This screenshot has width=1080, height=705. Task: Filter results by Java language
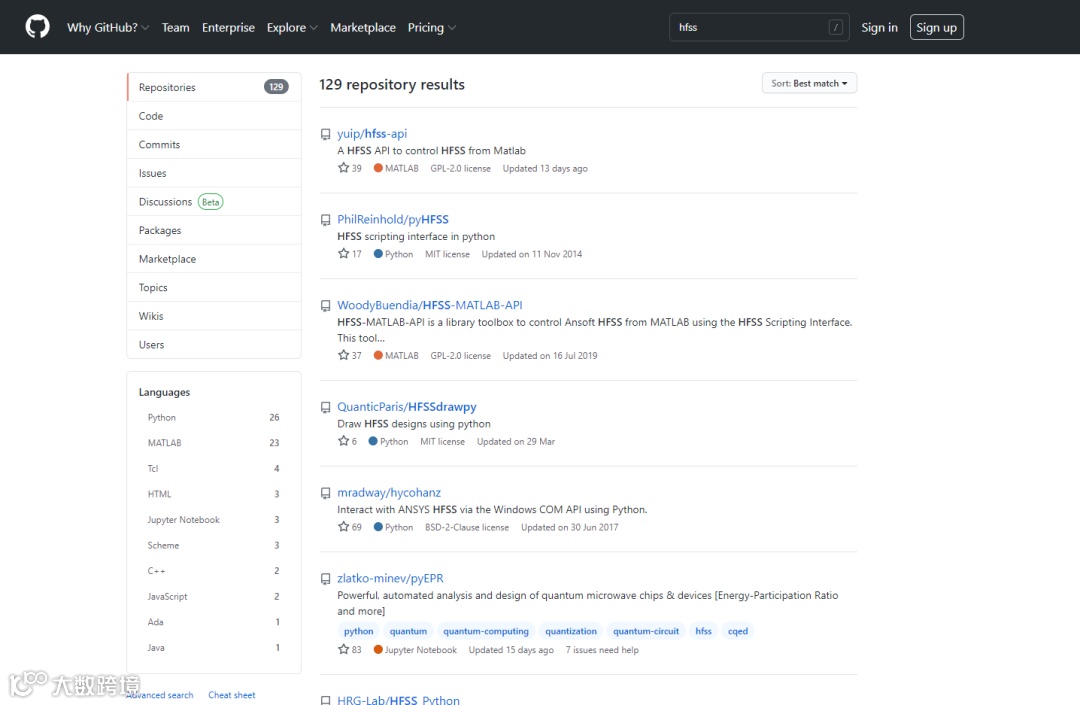[214, 647]
